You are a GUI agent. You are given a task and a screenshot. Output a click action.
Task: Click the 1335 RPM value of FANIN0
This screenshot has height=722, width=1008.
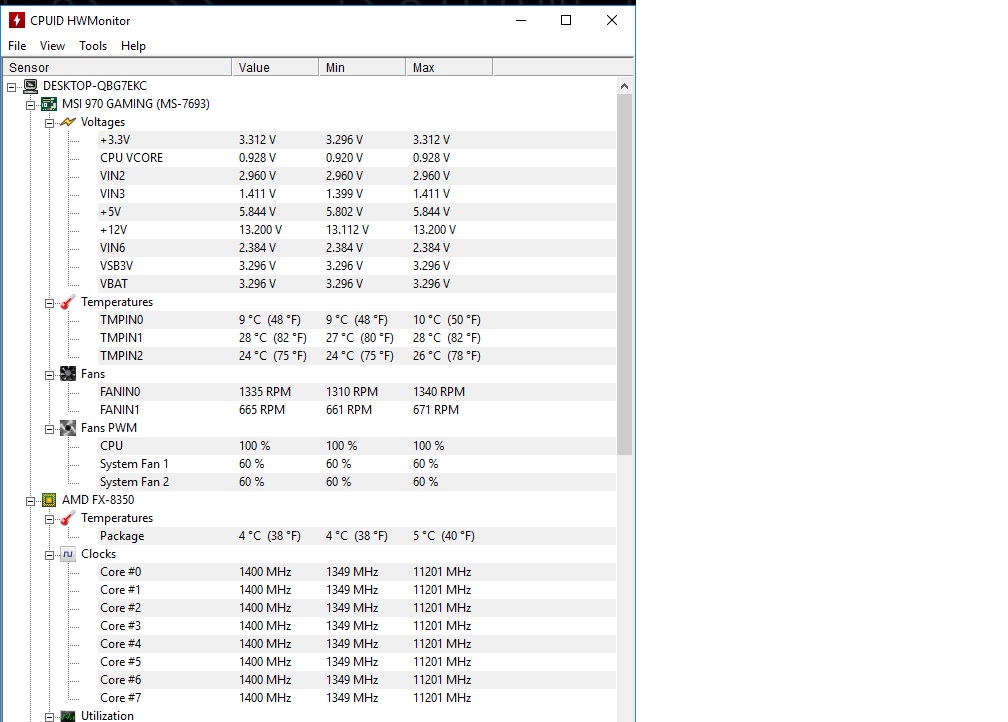265,392
